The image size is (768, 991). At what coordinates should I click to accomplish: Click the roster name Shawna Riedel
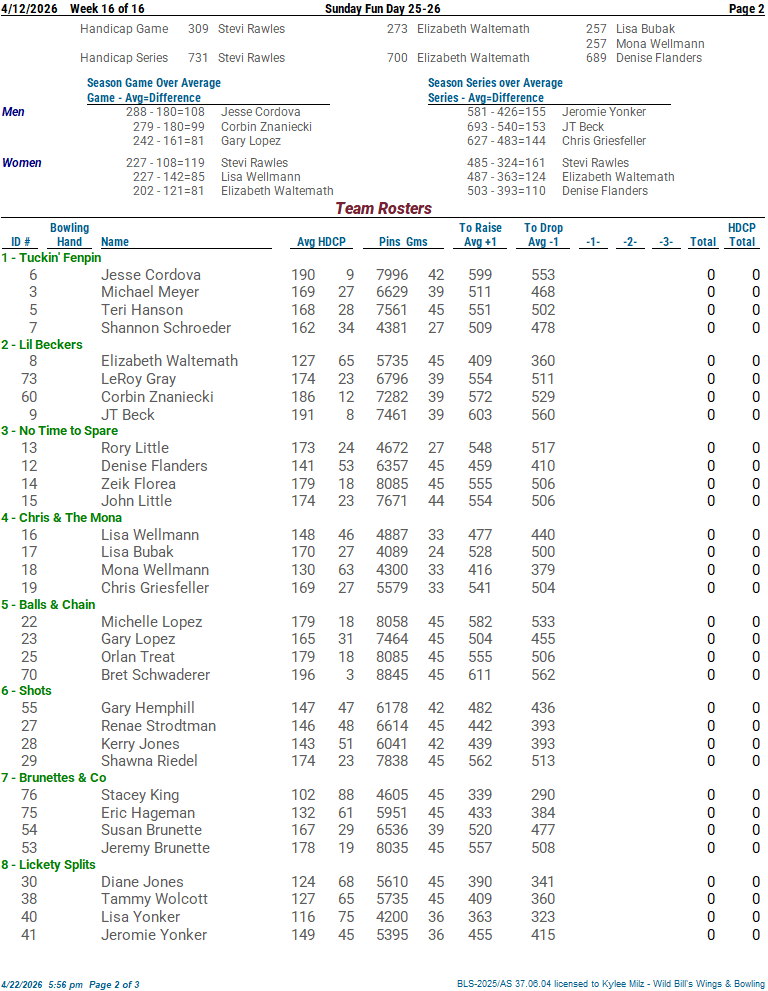tap(149, 761)
